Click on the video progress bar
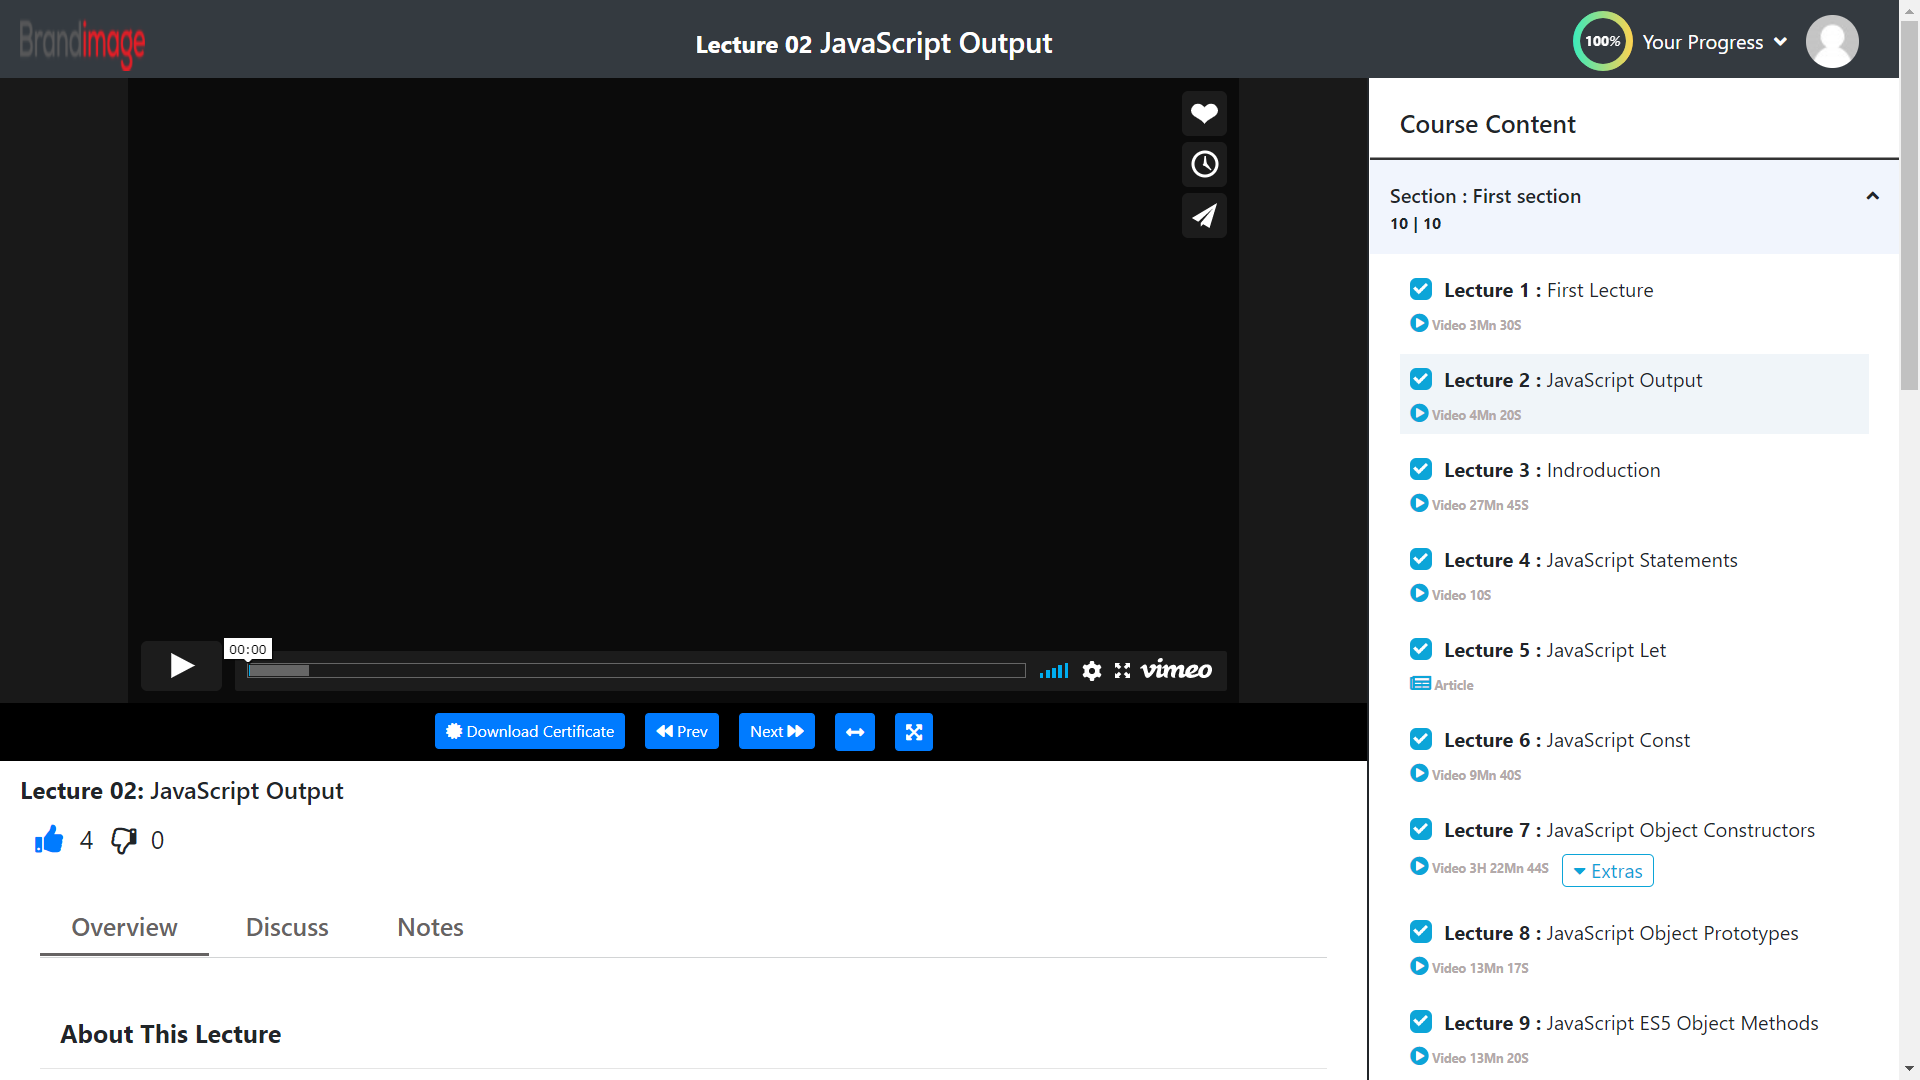 [x=636, y=671]
